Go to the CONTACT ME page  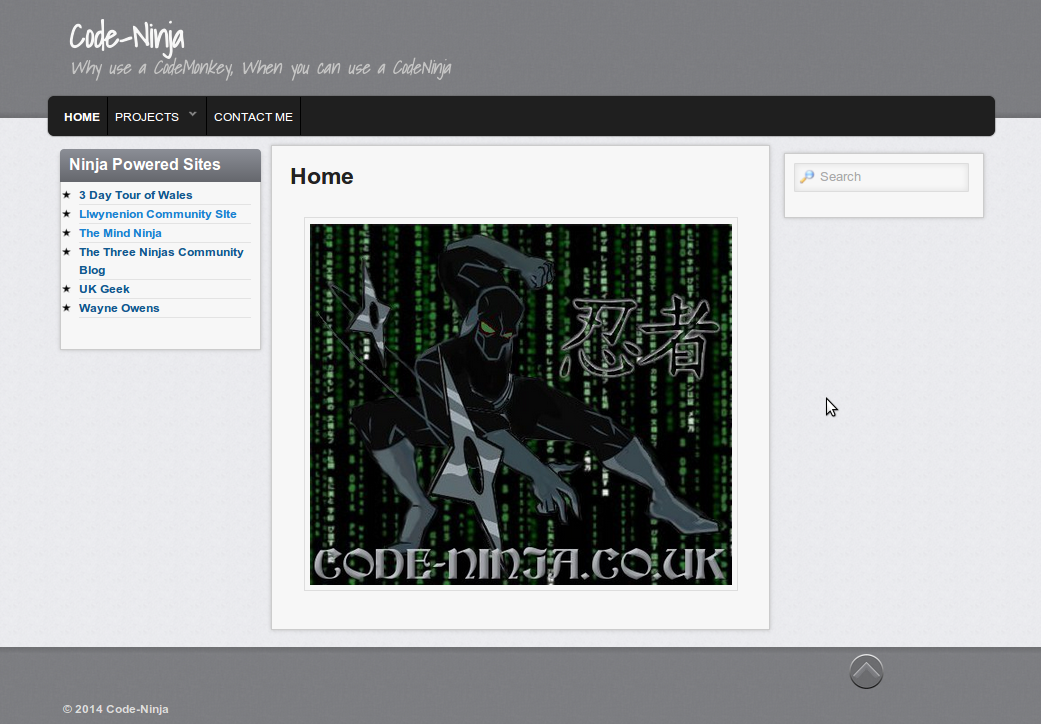[x=253, y=117]
